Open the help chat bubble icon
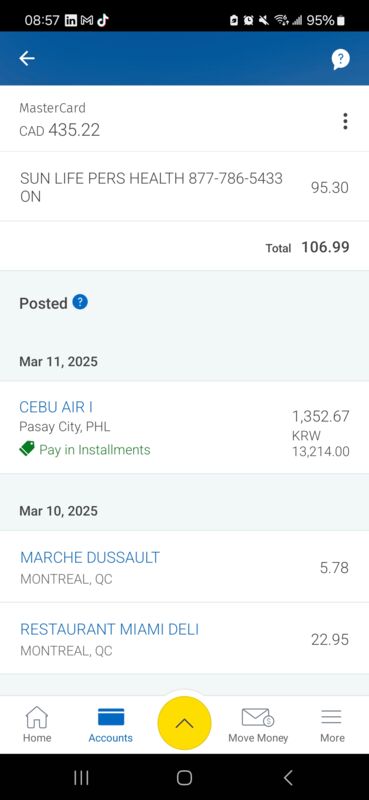Viewport: 369px width, 800px height. [x=340, y=59]
